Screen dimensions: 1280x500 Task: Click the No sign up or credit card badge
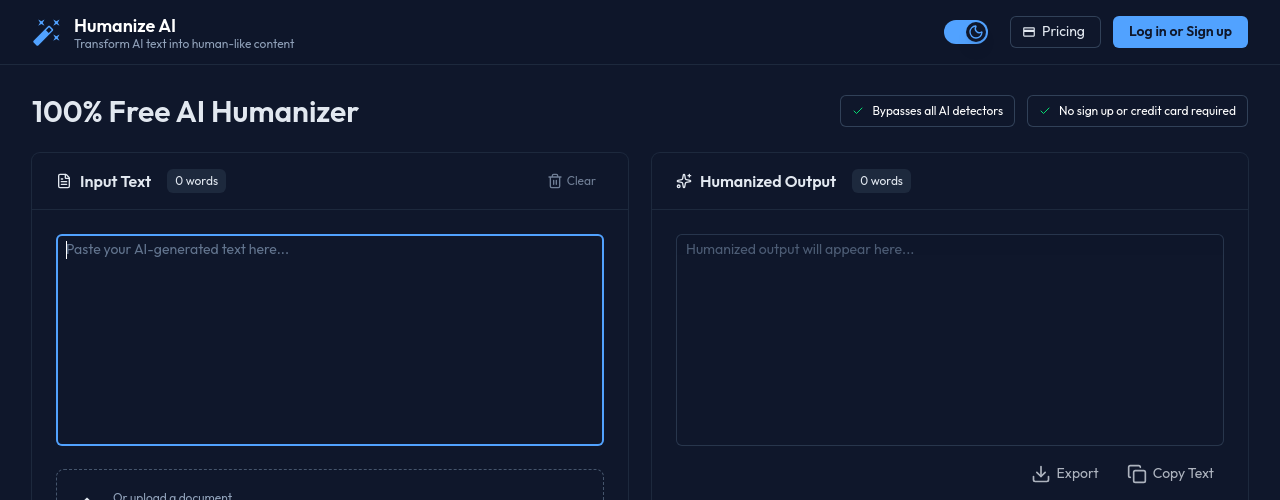[1137, 111]
